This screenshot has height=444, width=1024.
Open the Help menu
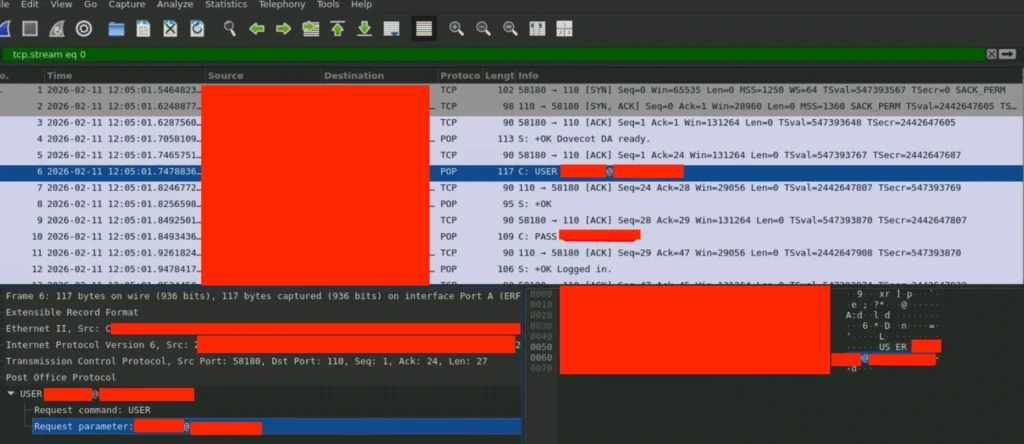pos(361,5)
